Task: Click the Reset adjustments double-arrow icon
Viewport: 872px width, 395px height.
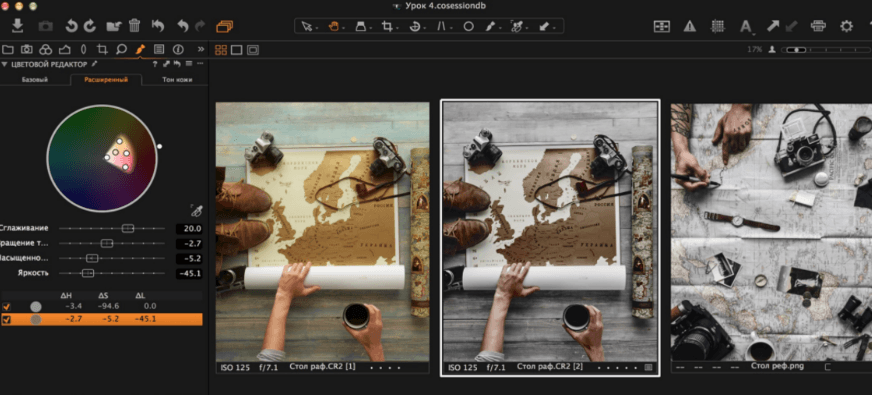Action: pyautogui.click(x=158, y=26)
